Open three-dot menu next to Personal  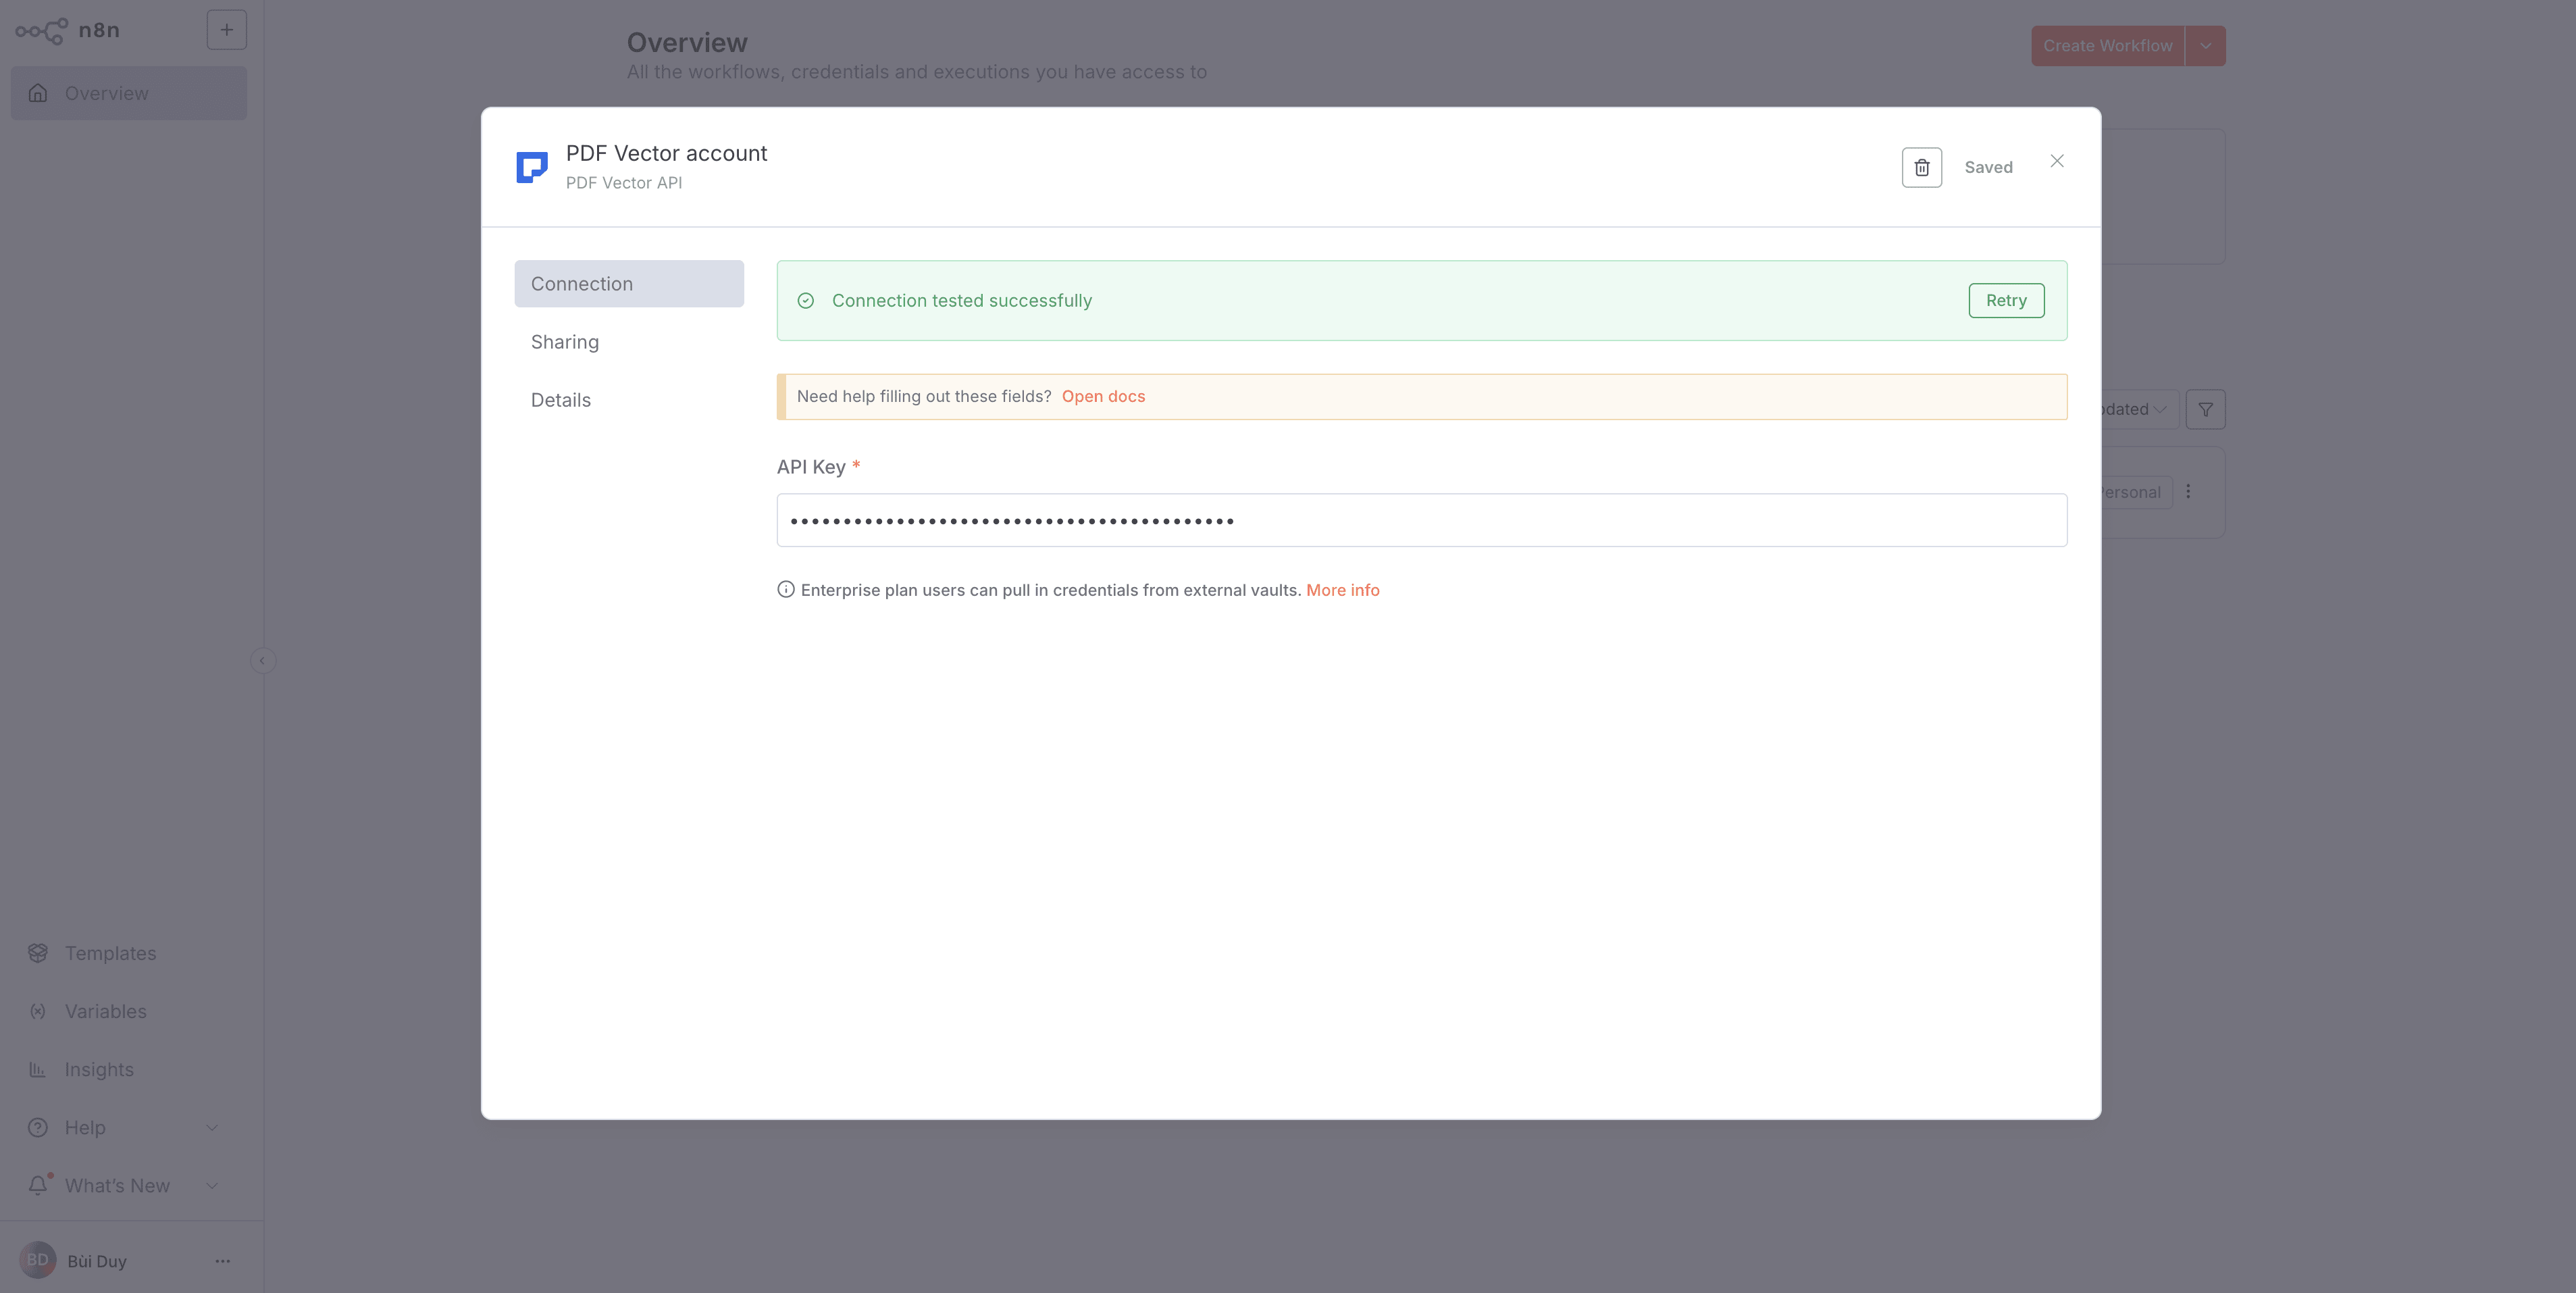[2188, 491]
